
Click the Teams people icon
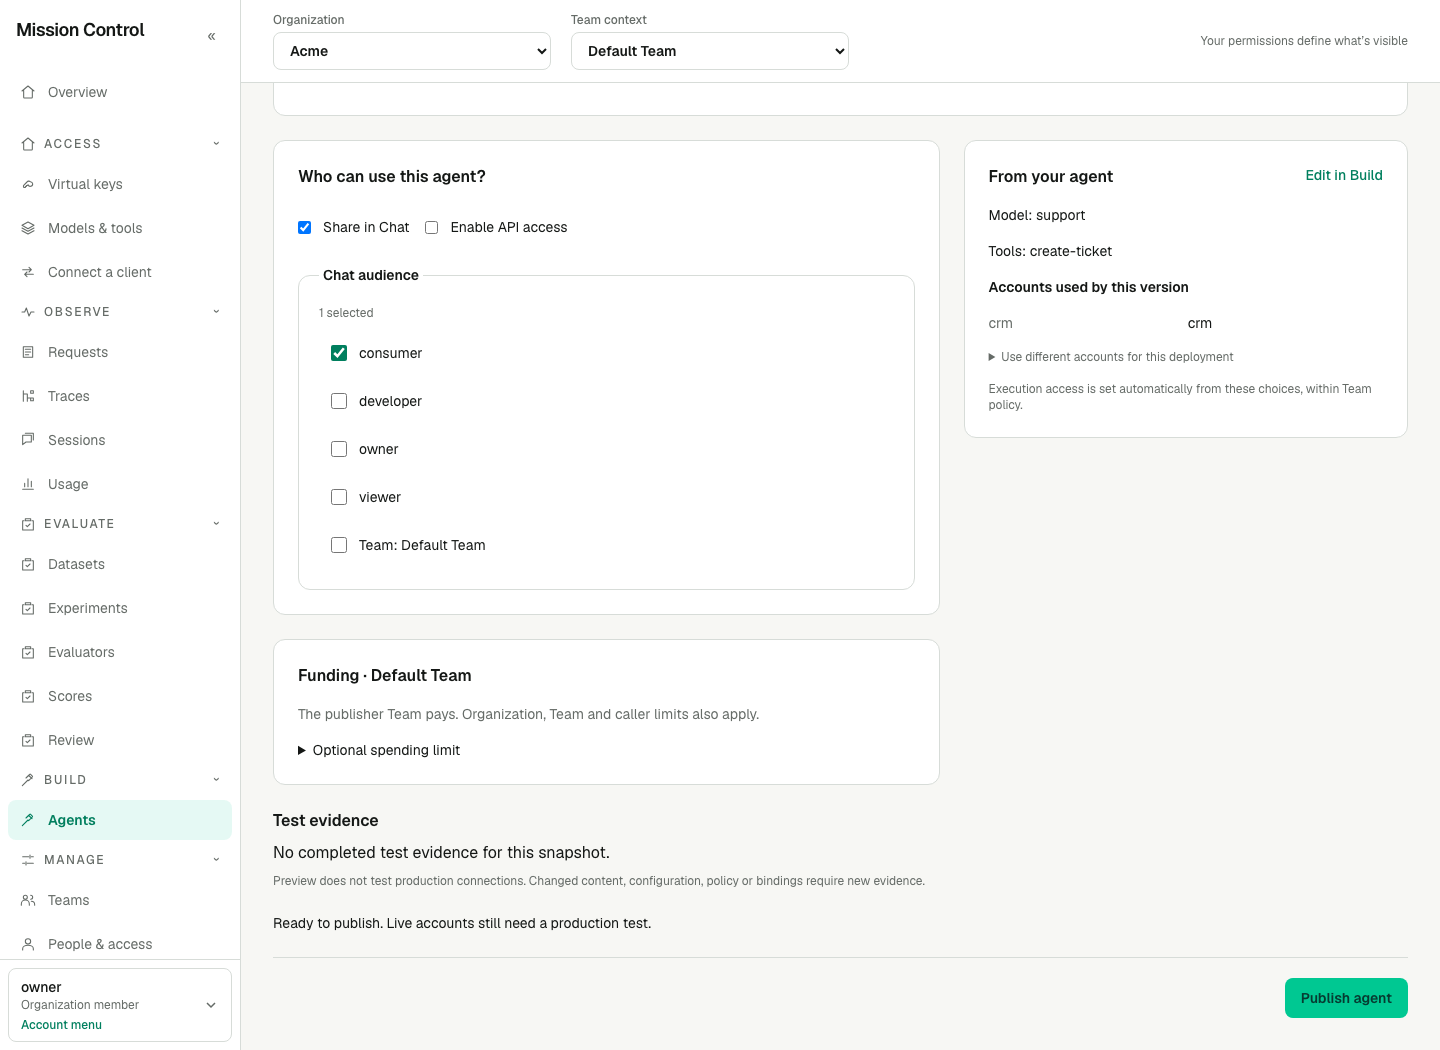pyautogui.click(x=28, y=900)
